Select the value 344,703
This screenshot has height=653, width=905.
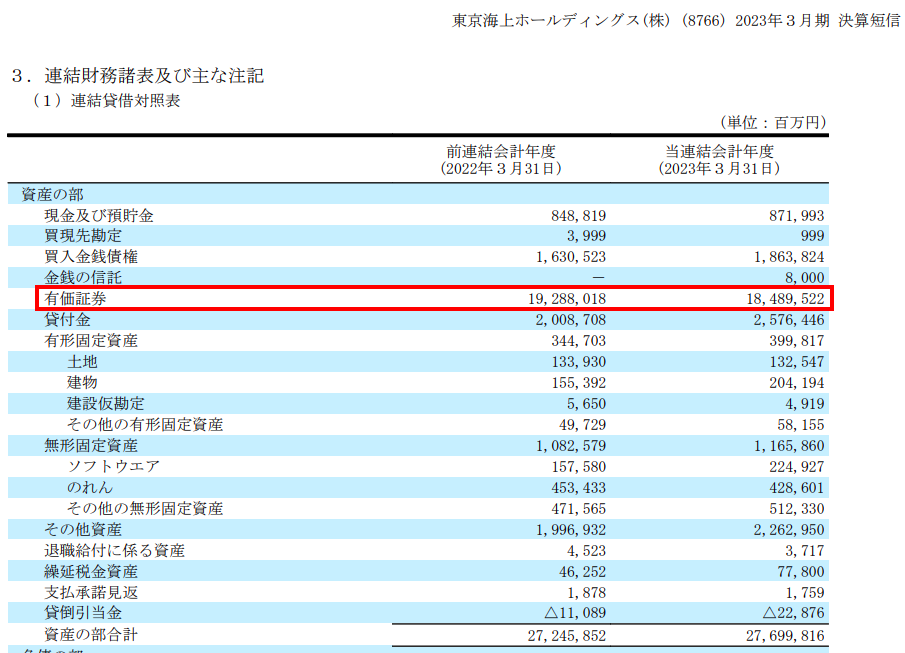(x=578, y=341)
